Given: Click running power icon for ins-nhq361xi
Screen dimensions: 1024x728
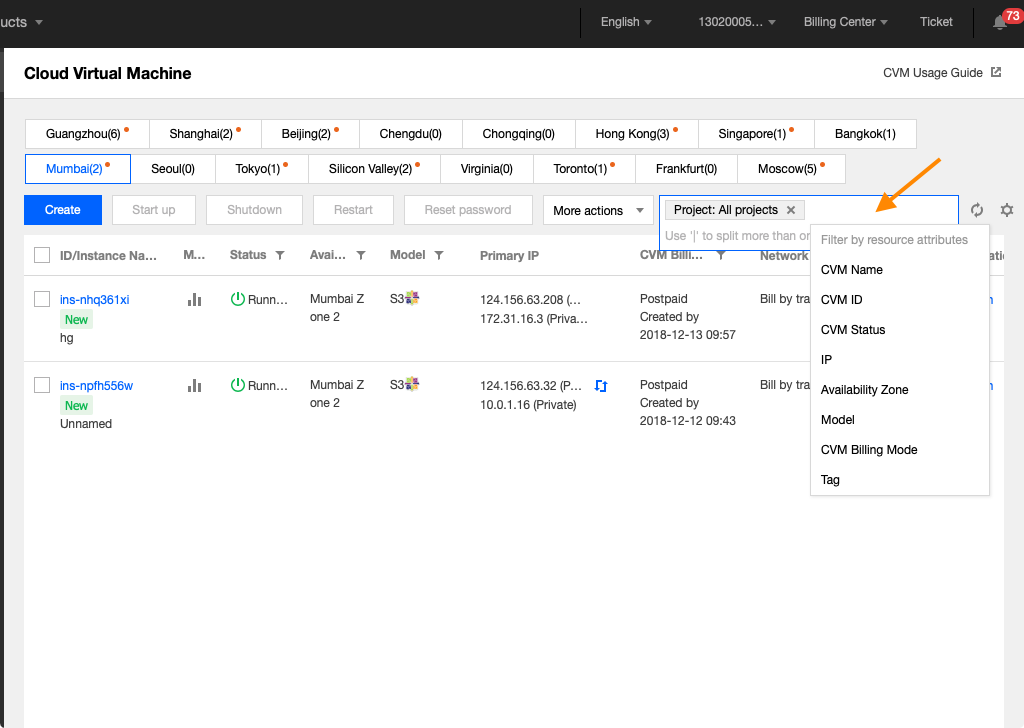Looking at the screenshot, I should click(x=238, y=299).
